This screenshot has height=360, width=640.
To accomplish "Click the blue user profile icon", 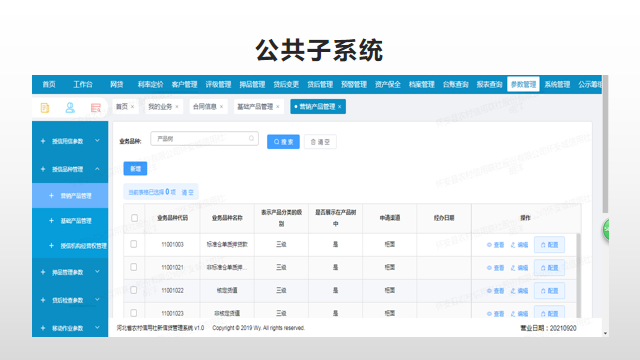I will point(70,107).
